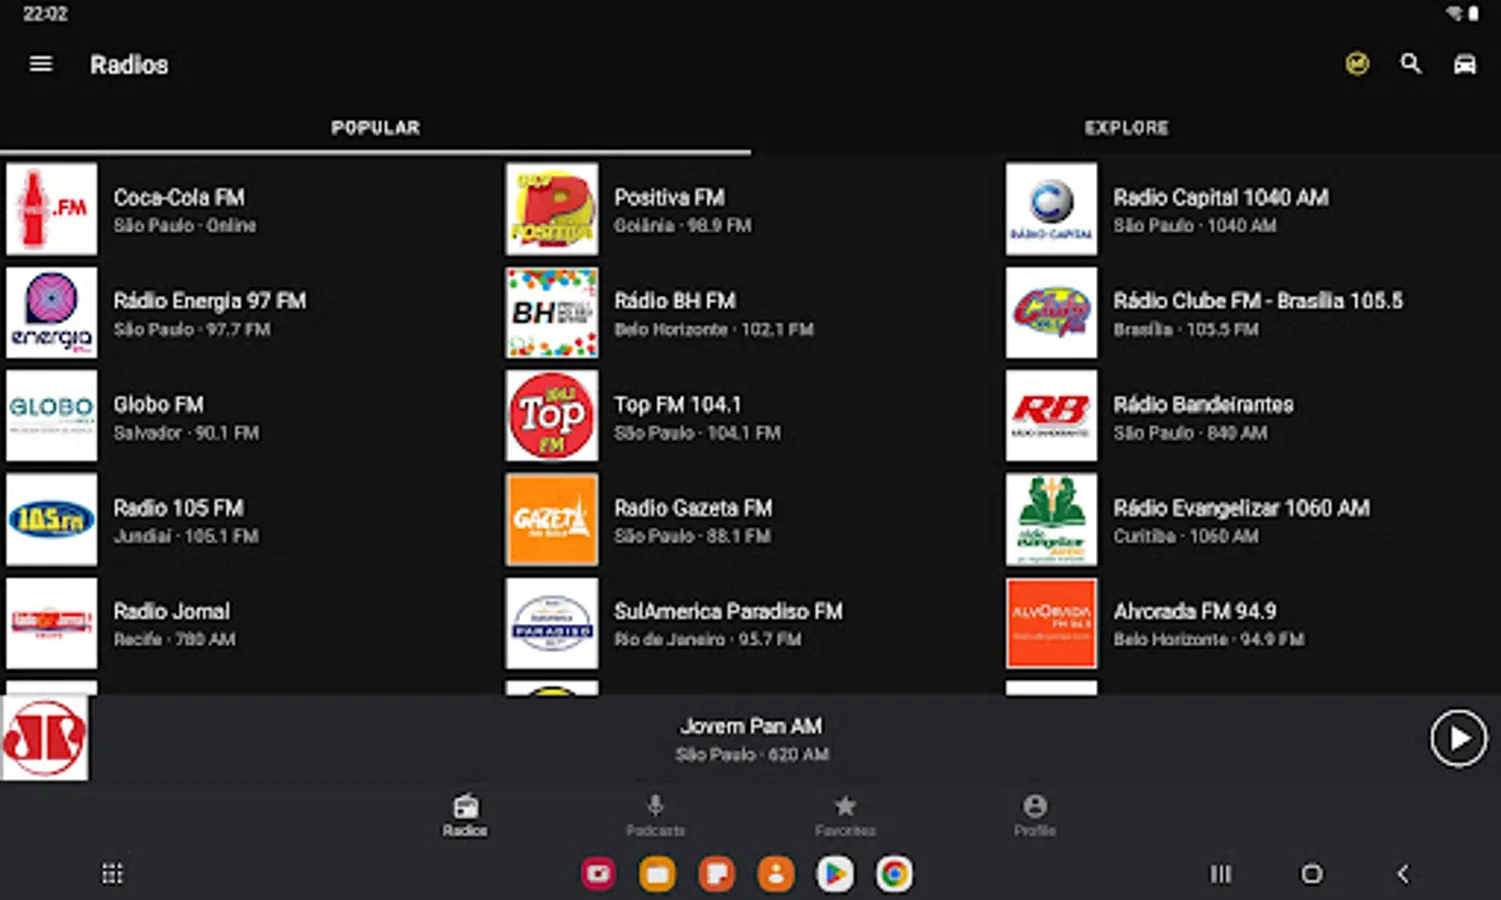The height and width of the screenshot is (900, 1501).
Task: Open Radios in bottom navigation
Action: 465,815
